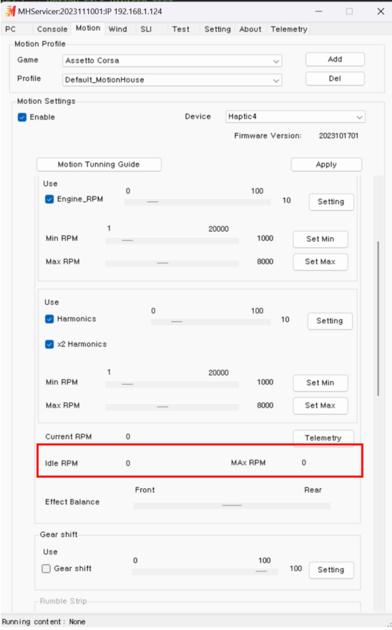This screenshot has width=392, height=630.
Task: Click the vertical scrollbar of motion settings
Action: 378,319
